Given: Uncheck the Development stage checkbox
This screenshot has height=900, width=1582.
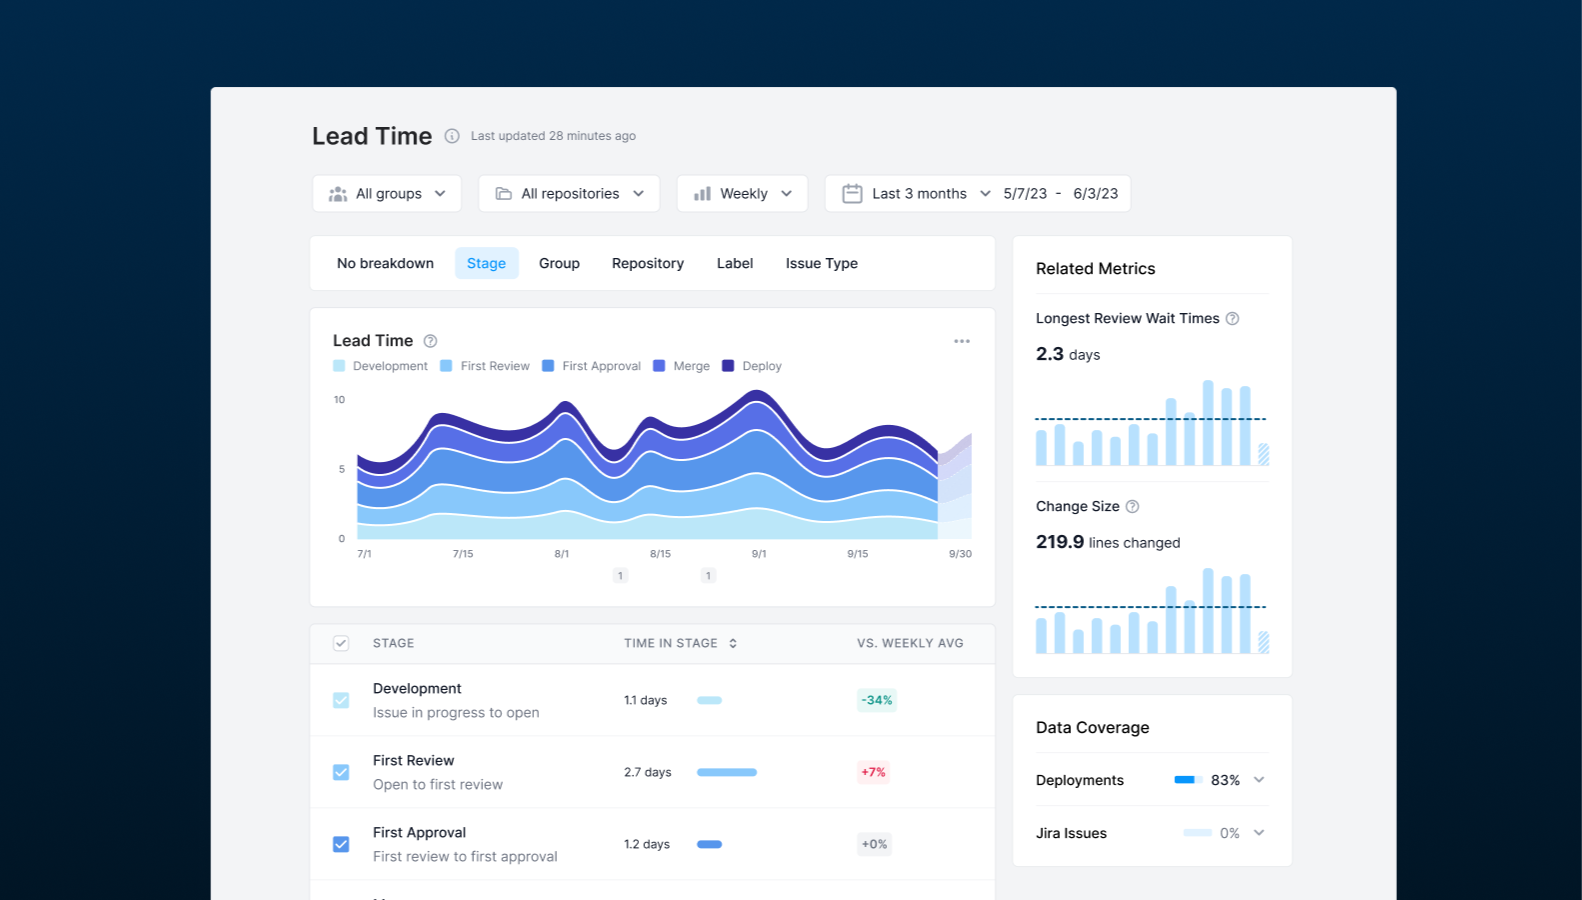Looking at the screenshot, I should pos(341,700).
